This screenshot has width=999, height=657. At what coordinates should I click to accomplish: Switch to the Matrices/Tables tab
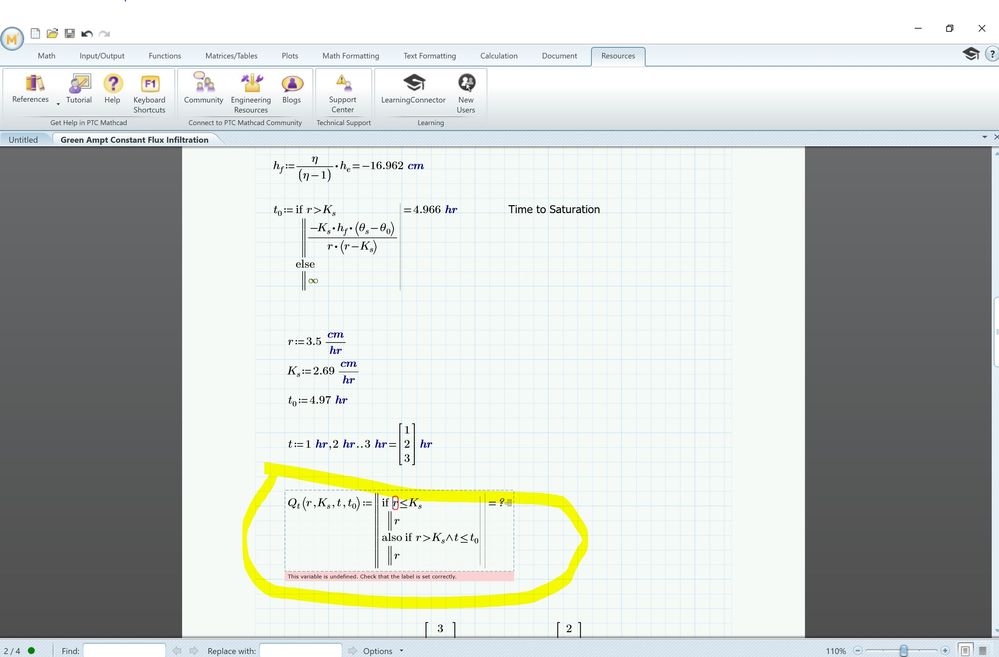point(231,56)
